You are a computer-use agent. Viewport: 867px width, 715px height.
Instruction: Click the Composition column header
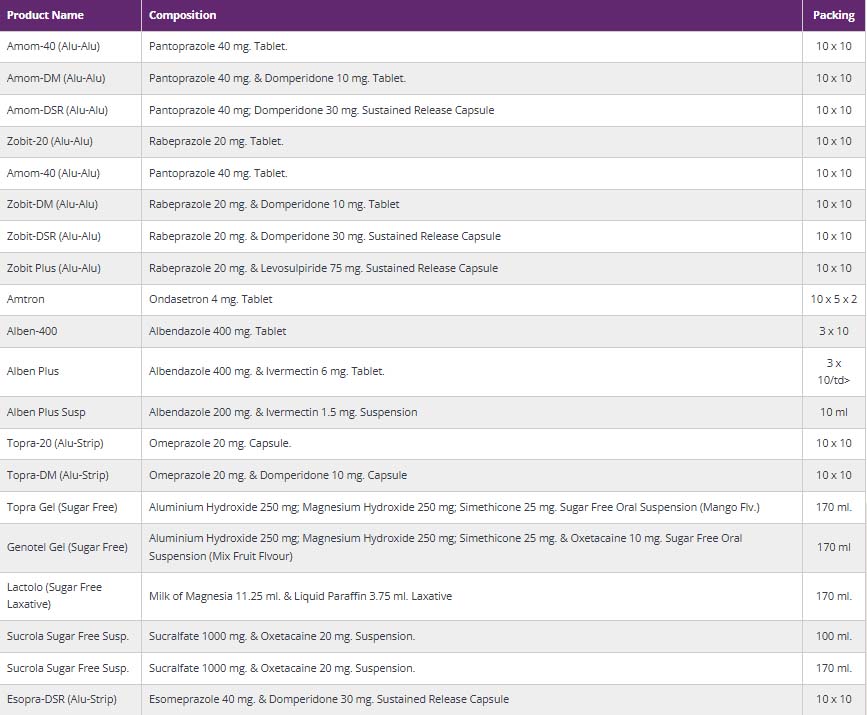click(183, 15)
